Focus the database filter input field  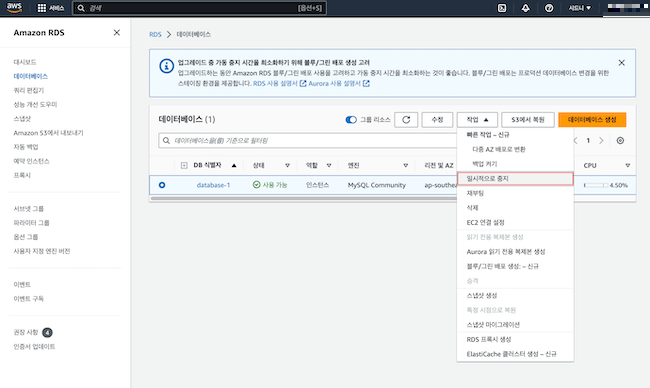[308, 141]
